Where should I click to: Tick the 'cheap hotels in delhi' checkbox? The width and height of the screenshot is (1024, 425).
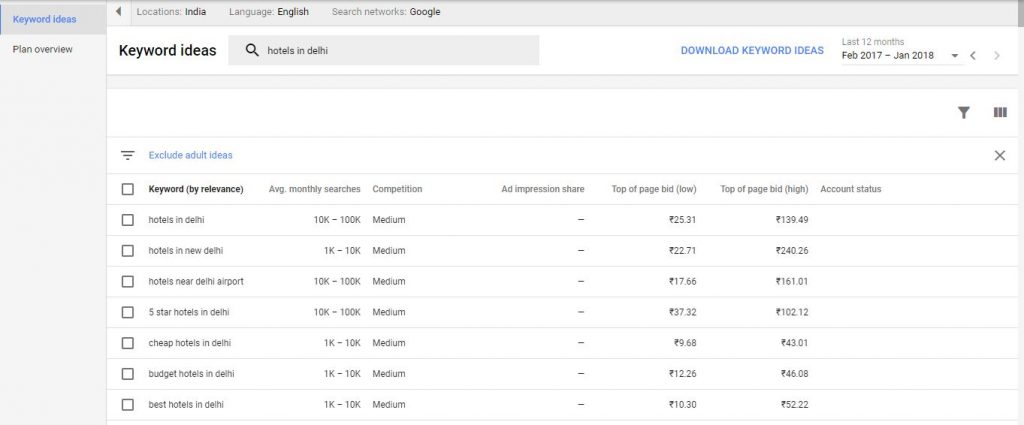click(127, 343)
